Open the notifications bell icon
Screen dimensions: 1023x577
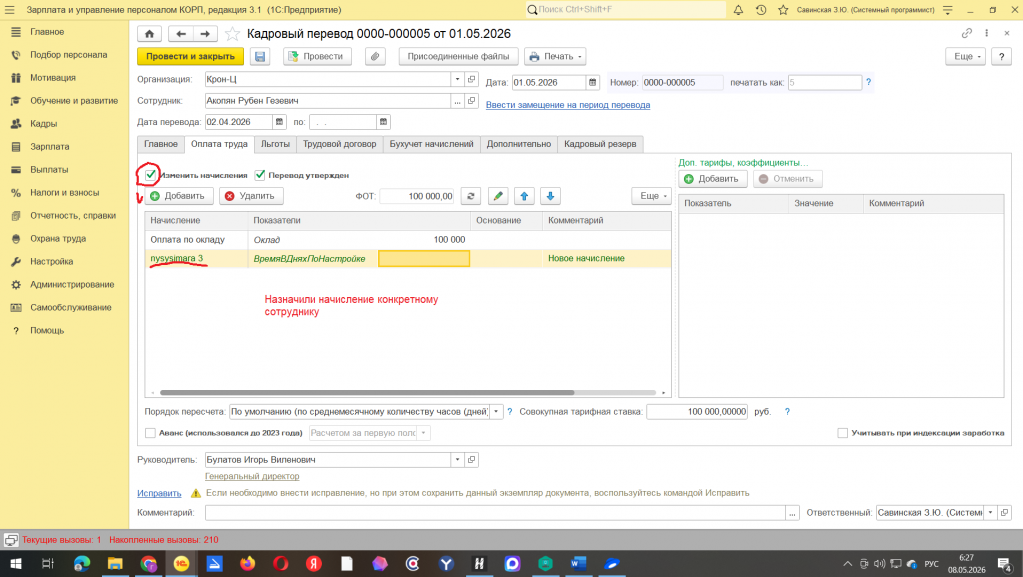(738, 10)
